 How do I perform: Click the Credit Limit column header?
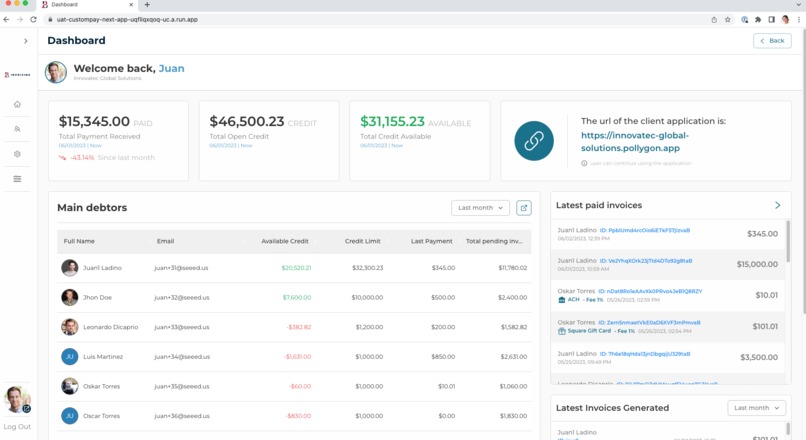[x=362, y=241]
